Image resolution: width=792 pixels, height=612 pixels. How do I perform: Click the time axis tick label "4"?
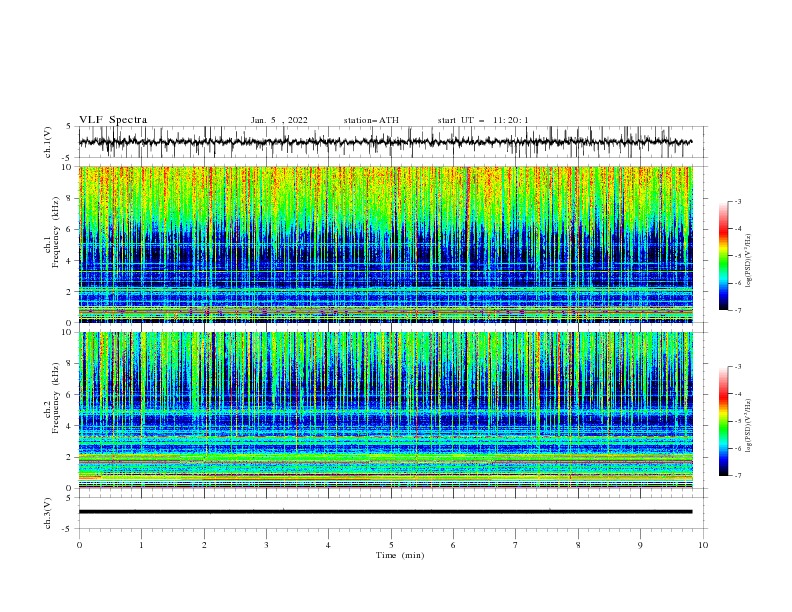coord(329,545)
